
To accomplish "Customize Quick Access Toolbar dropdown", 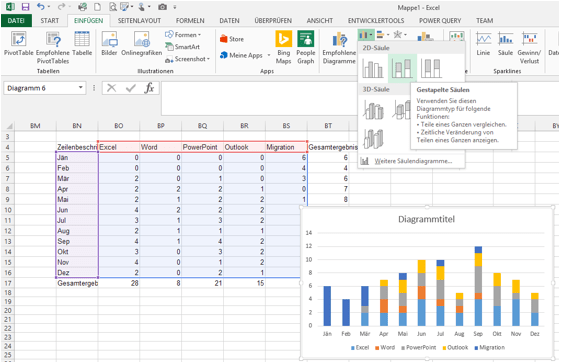I will point(175,7).
